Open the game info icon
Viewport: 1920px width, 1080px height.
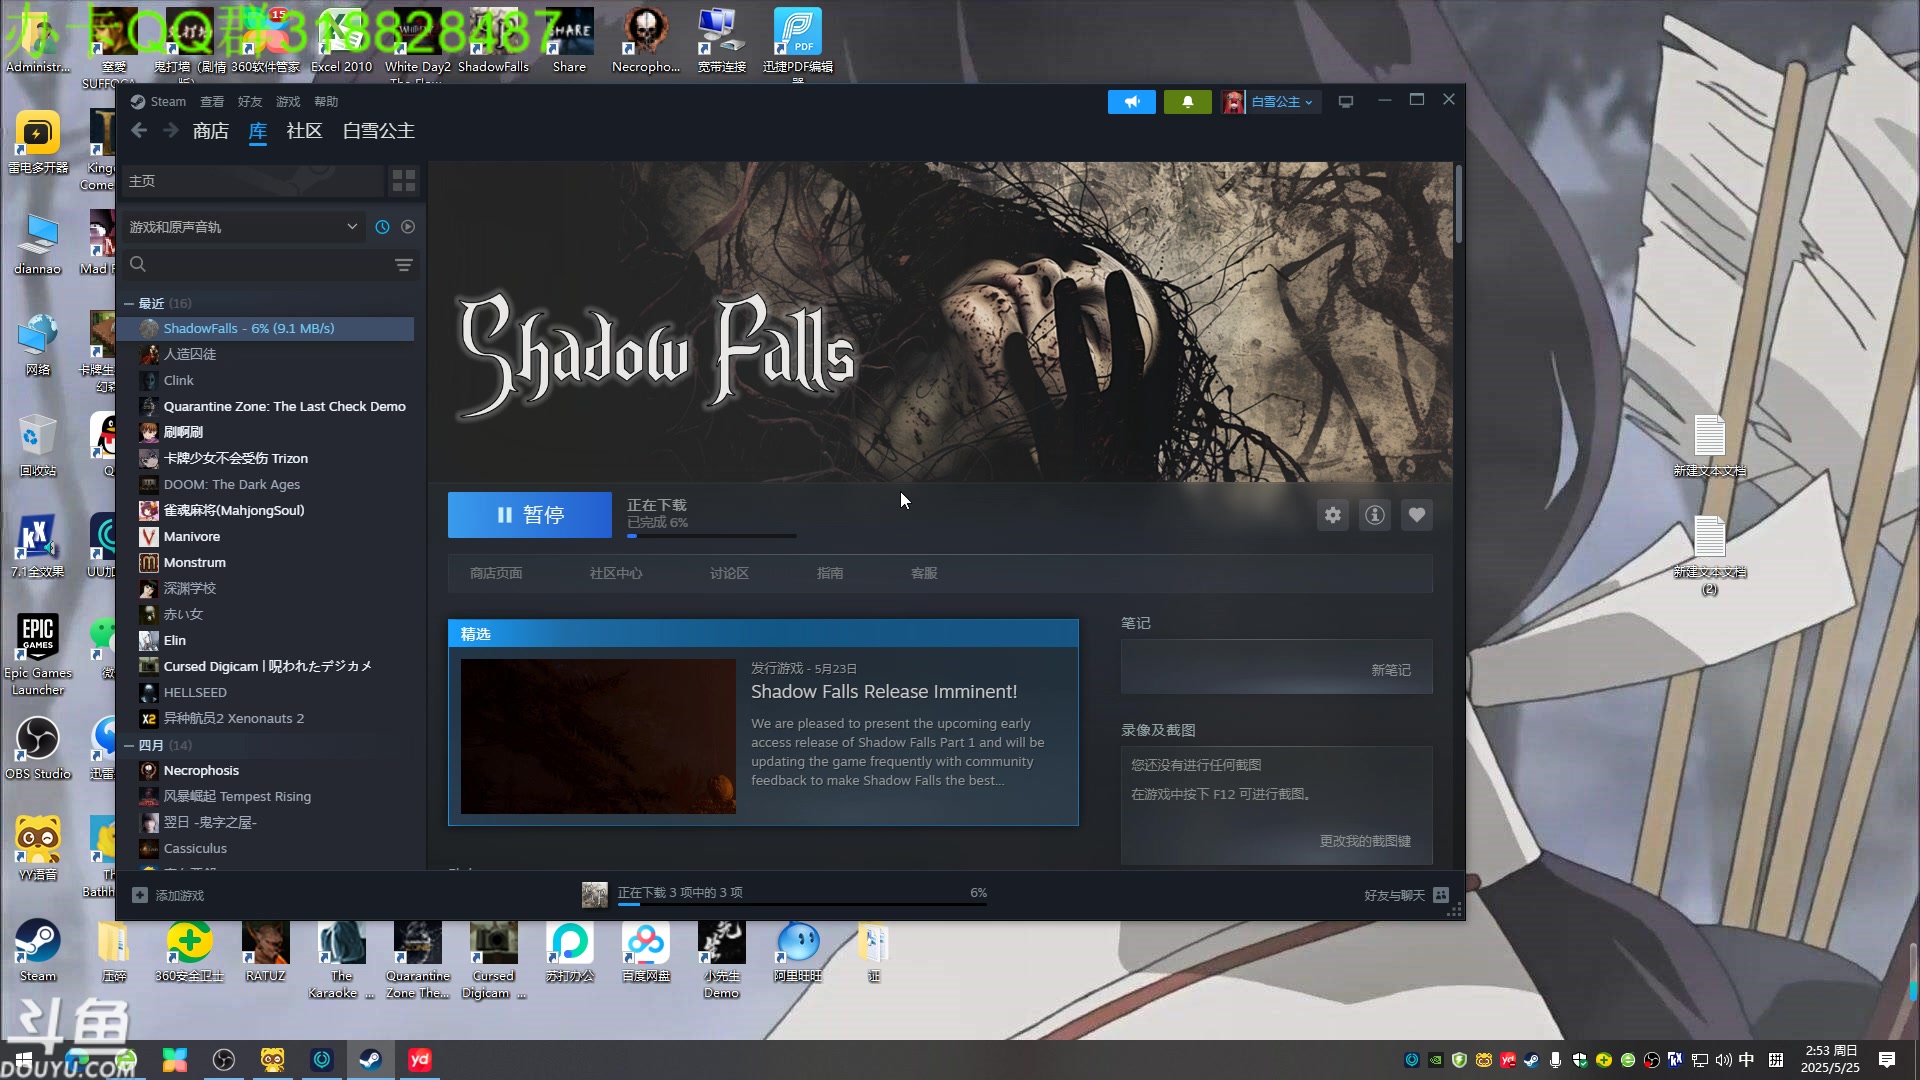[x=1375, y=515]
